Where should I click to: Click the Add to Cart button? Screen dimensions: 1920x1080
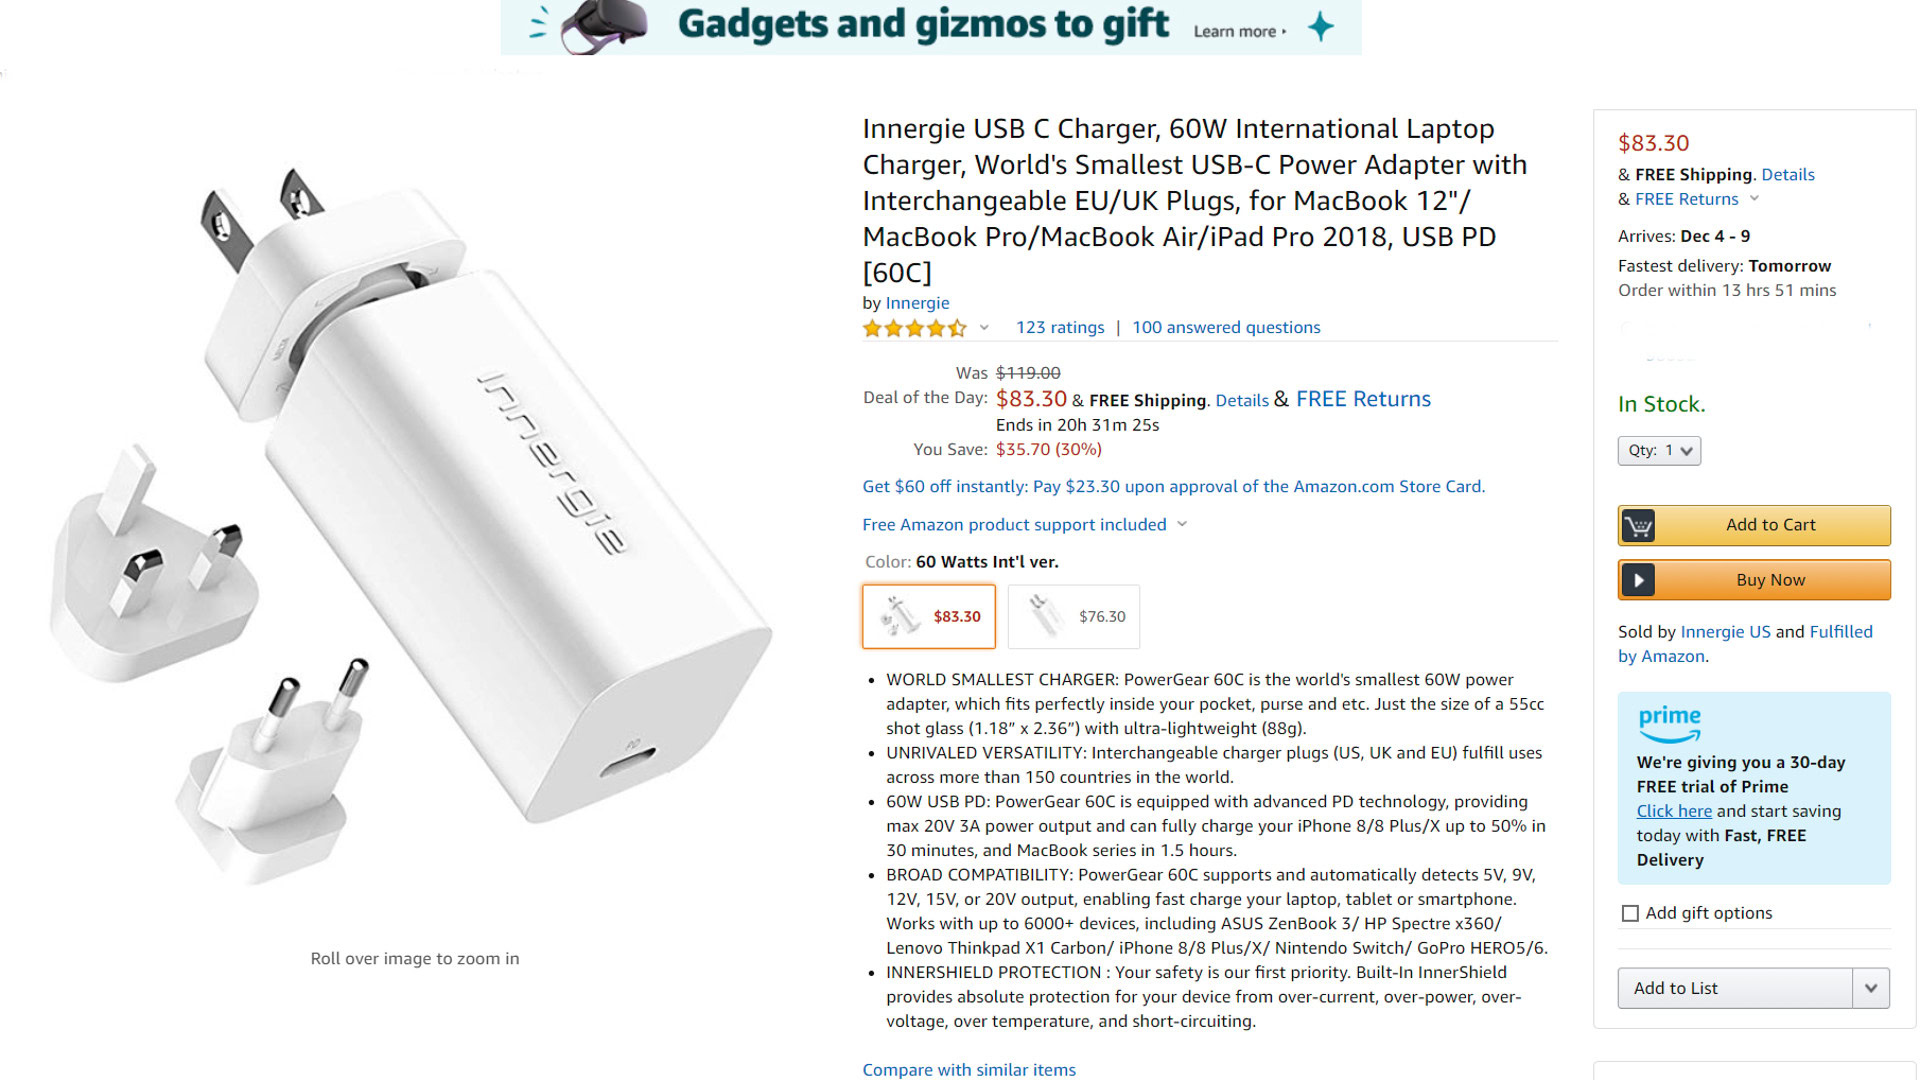click(x=1770, y=525)
